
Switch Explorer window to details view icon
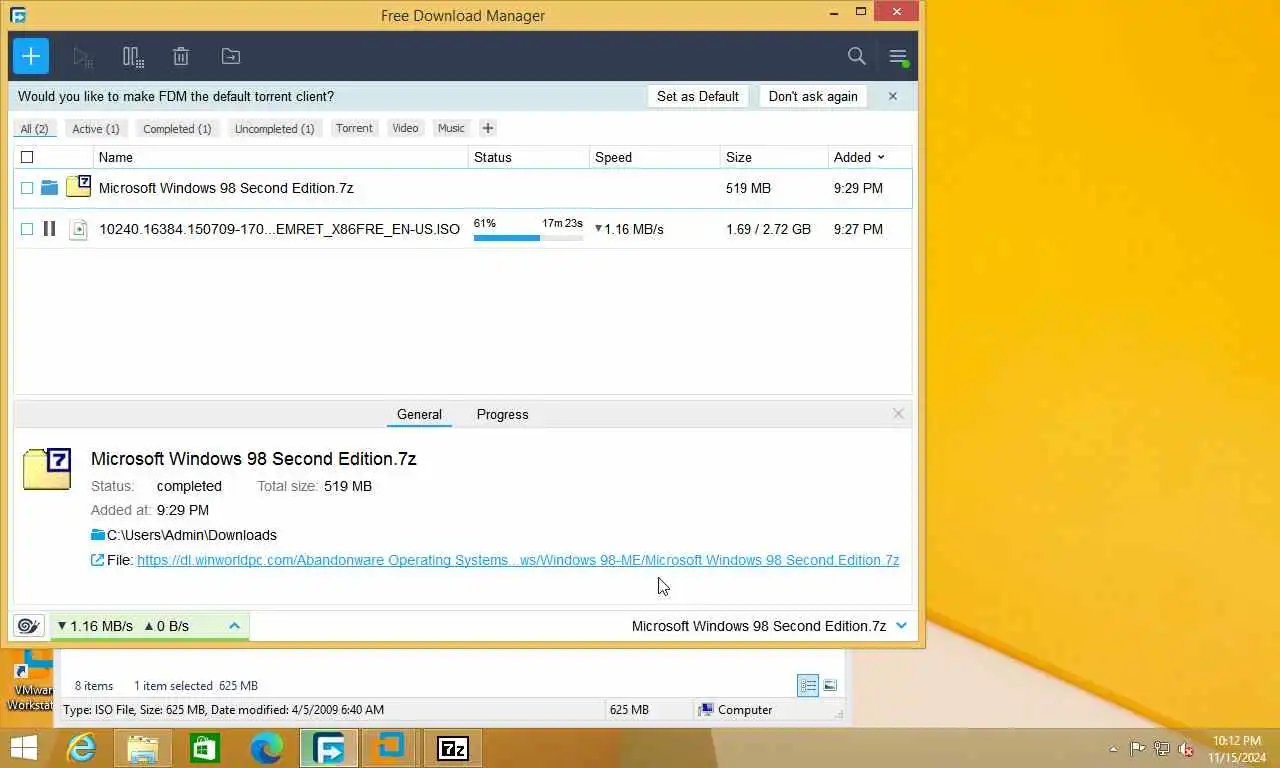coord(808,685)
